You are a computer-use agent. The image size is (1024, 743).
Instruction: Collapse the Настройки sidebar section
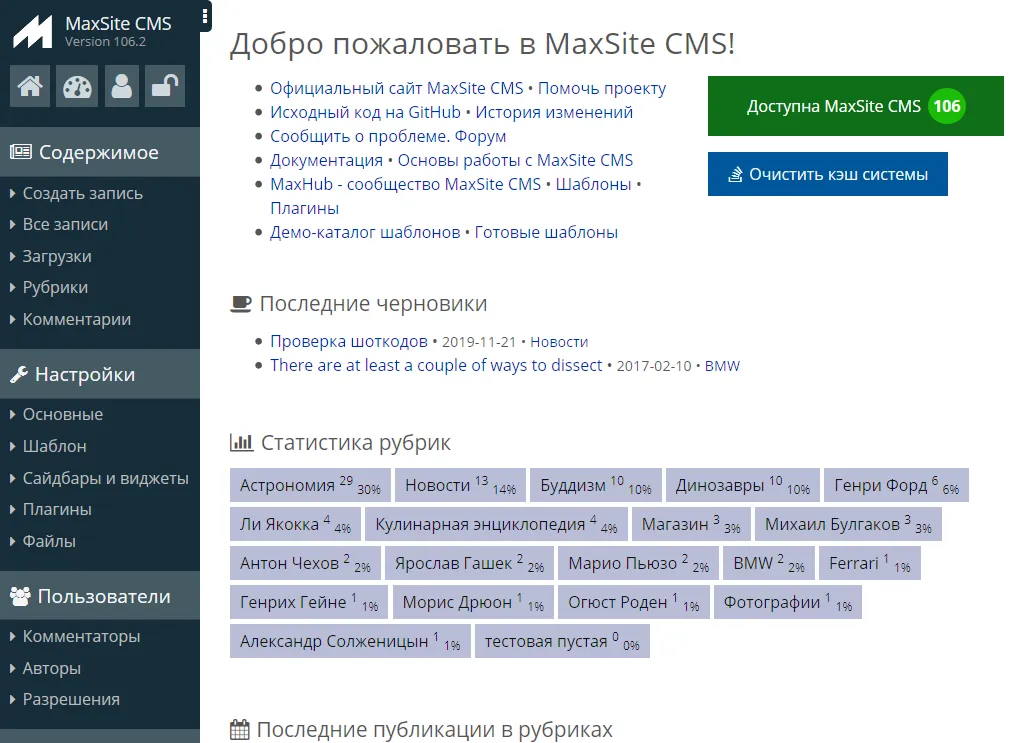click(85, 374)
